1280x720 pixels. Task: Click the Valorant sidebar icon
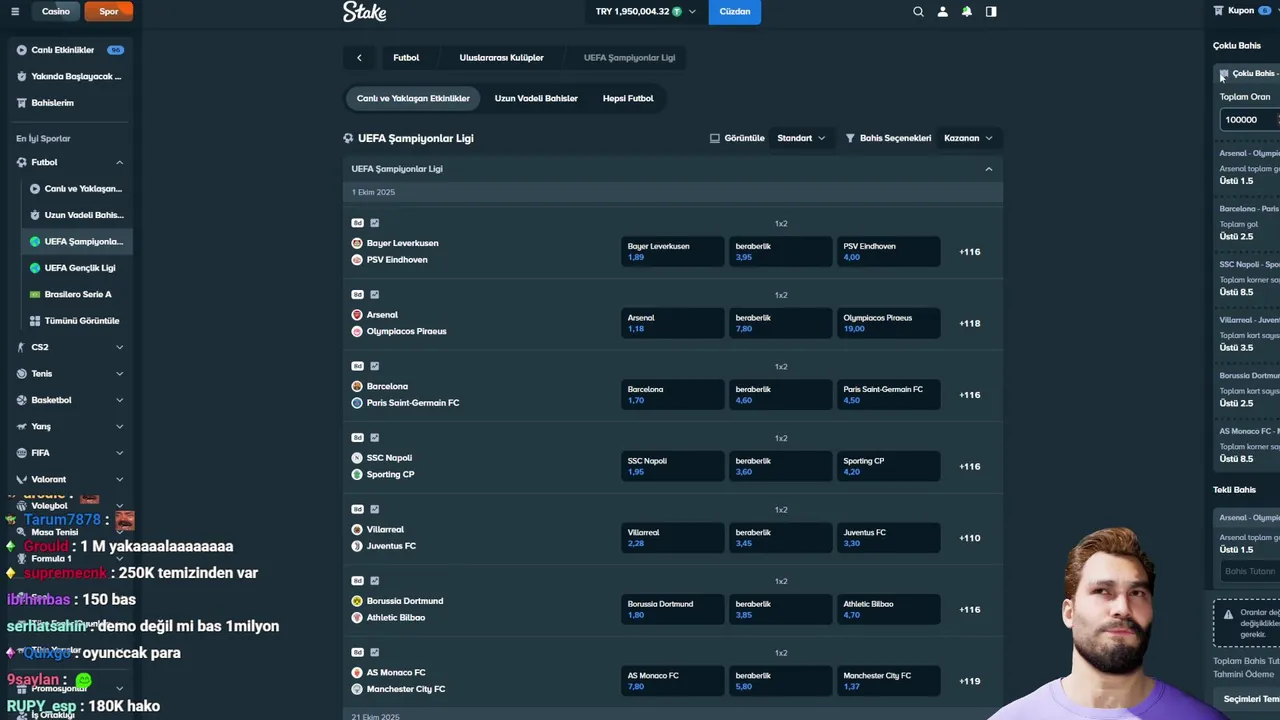(x=21, y=479)
